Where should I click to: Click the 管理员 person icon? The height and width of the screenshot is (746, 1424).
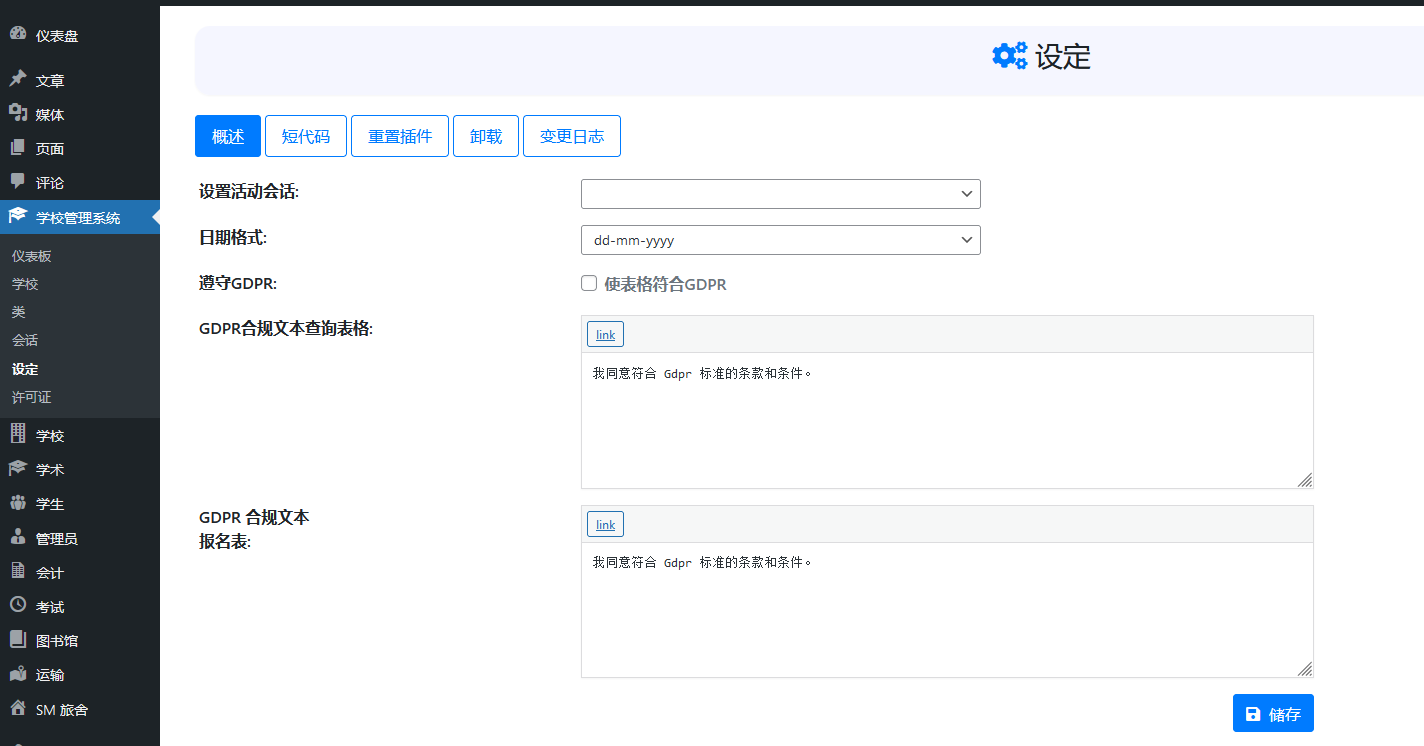[x=18, y=538]
